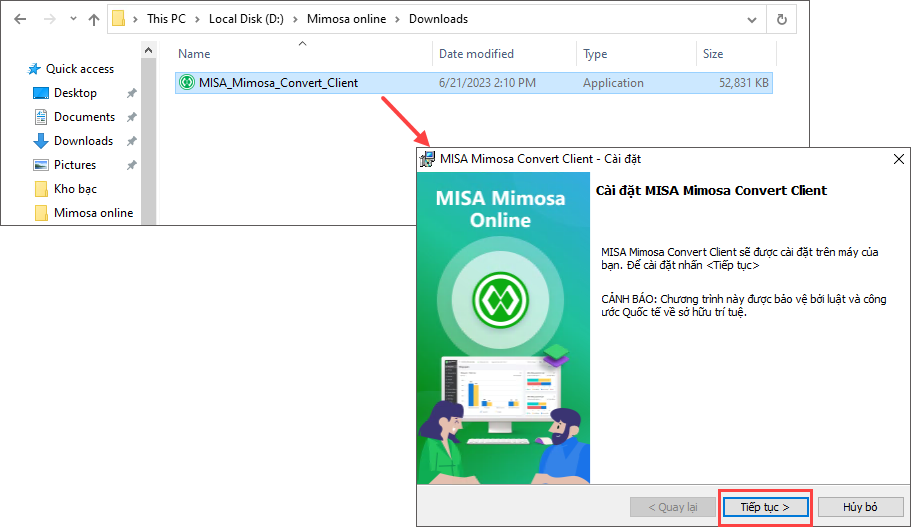This screenshot has width=911, height=527.
Task: Go forward in File Explorer
Action: tap(50, 19)
